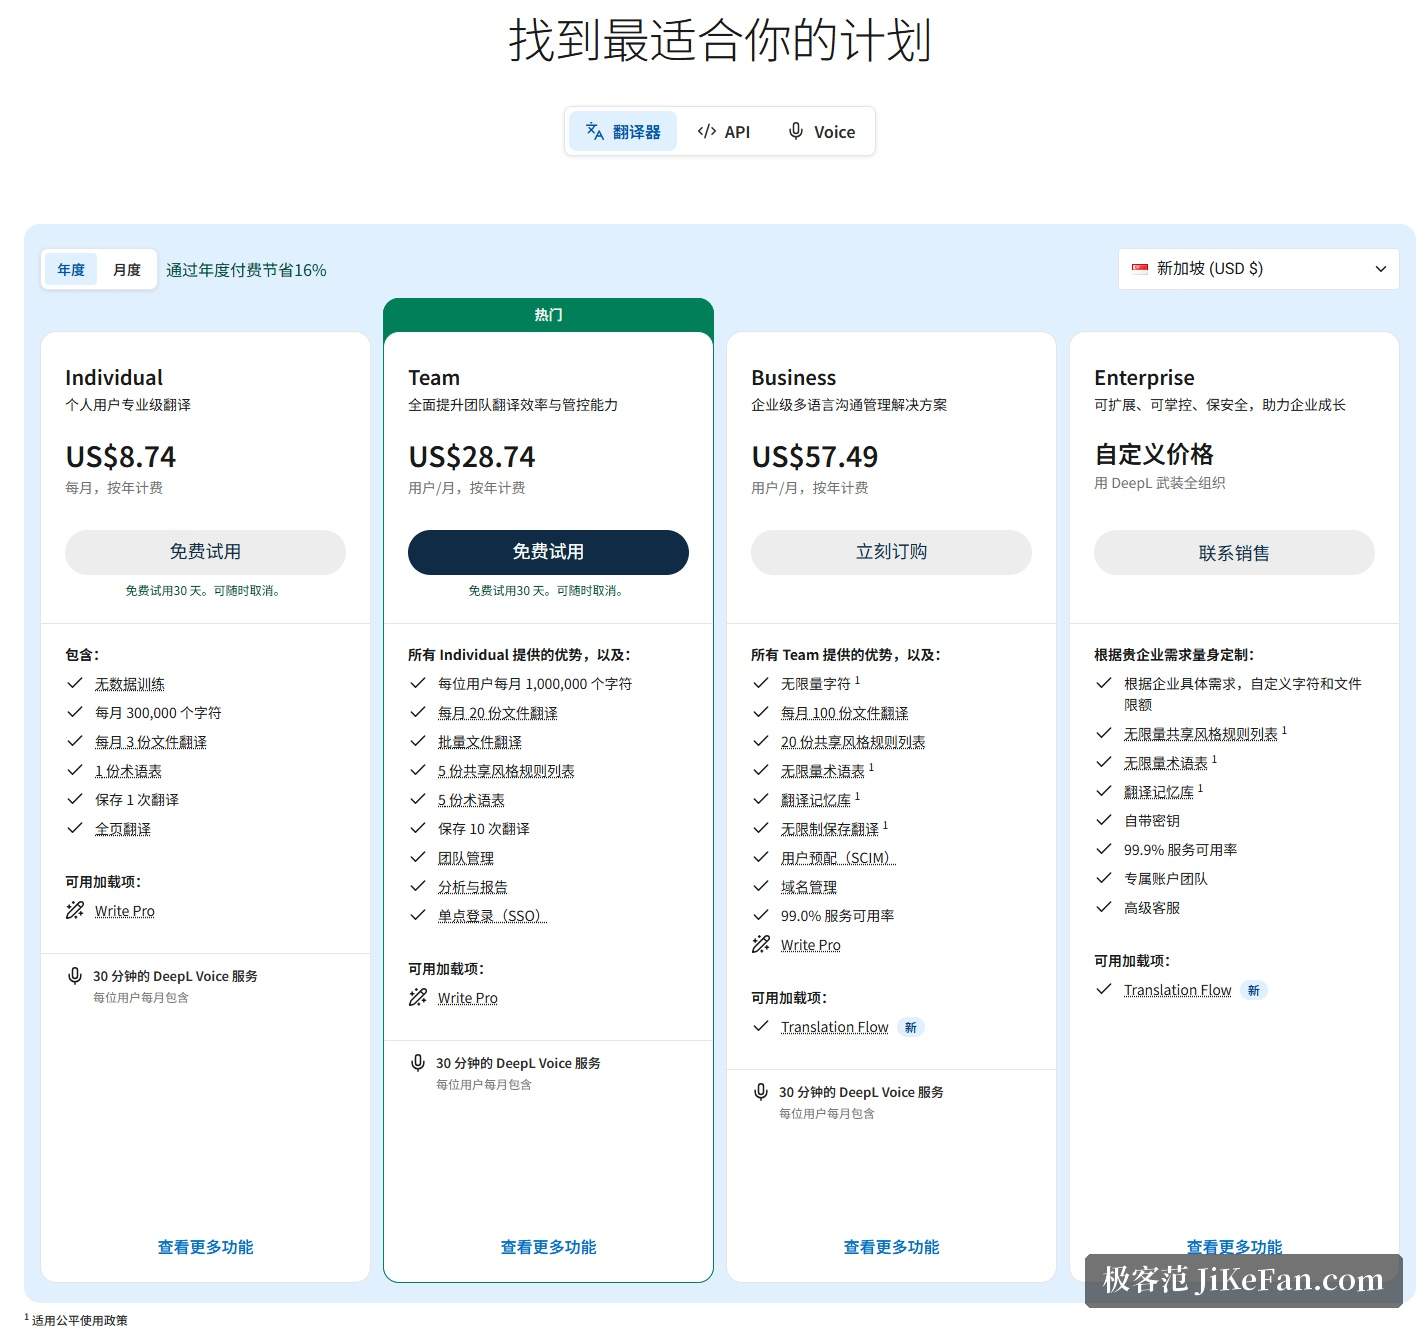1425x1330 pixels.
Task: Click 每月 20 份文件翻译 in Team plan
Action: pyautogui.click(x=498, y=713)
